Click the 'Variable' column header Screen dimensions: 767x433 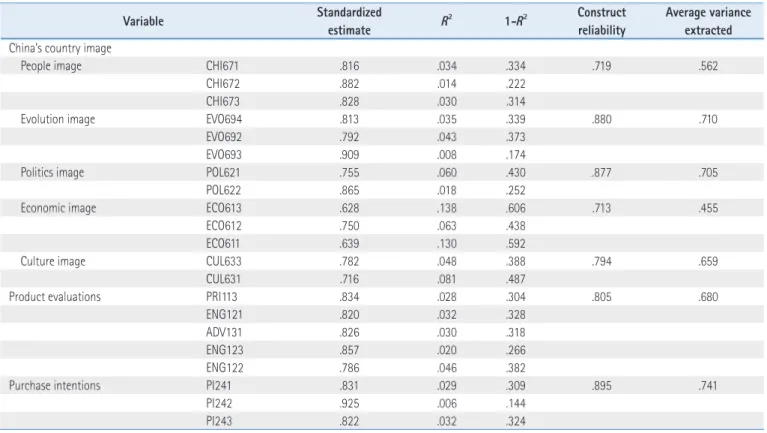pyautogui.click(x=143, y=22)
